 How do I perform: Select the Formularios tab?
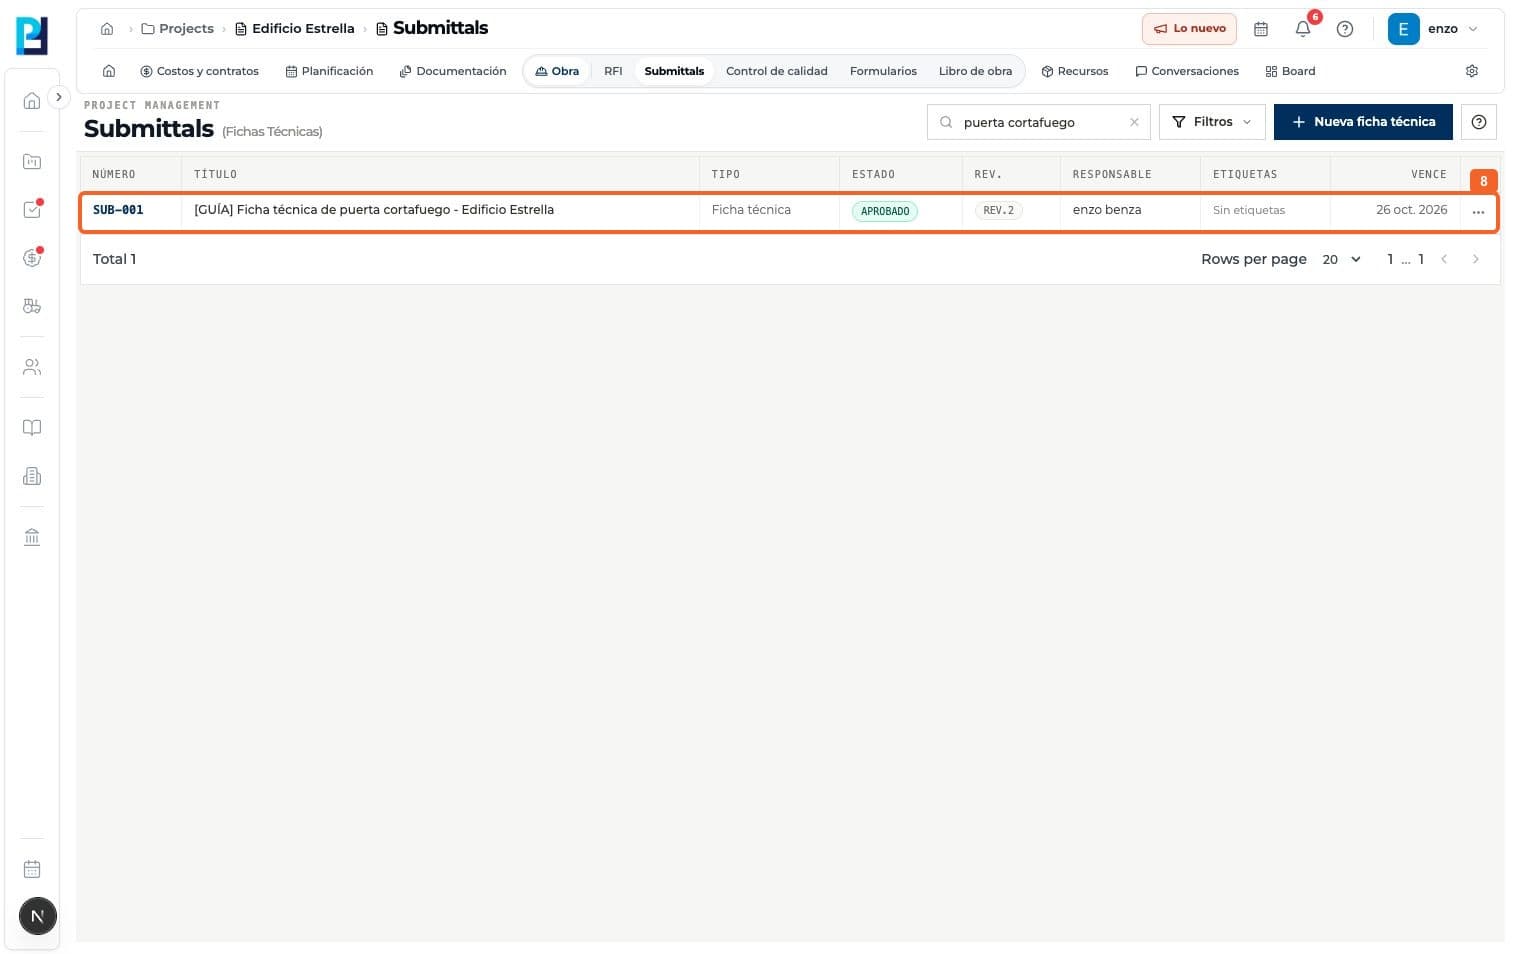pos(883,71)
